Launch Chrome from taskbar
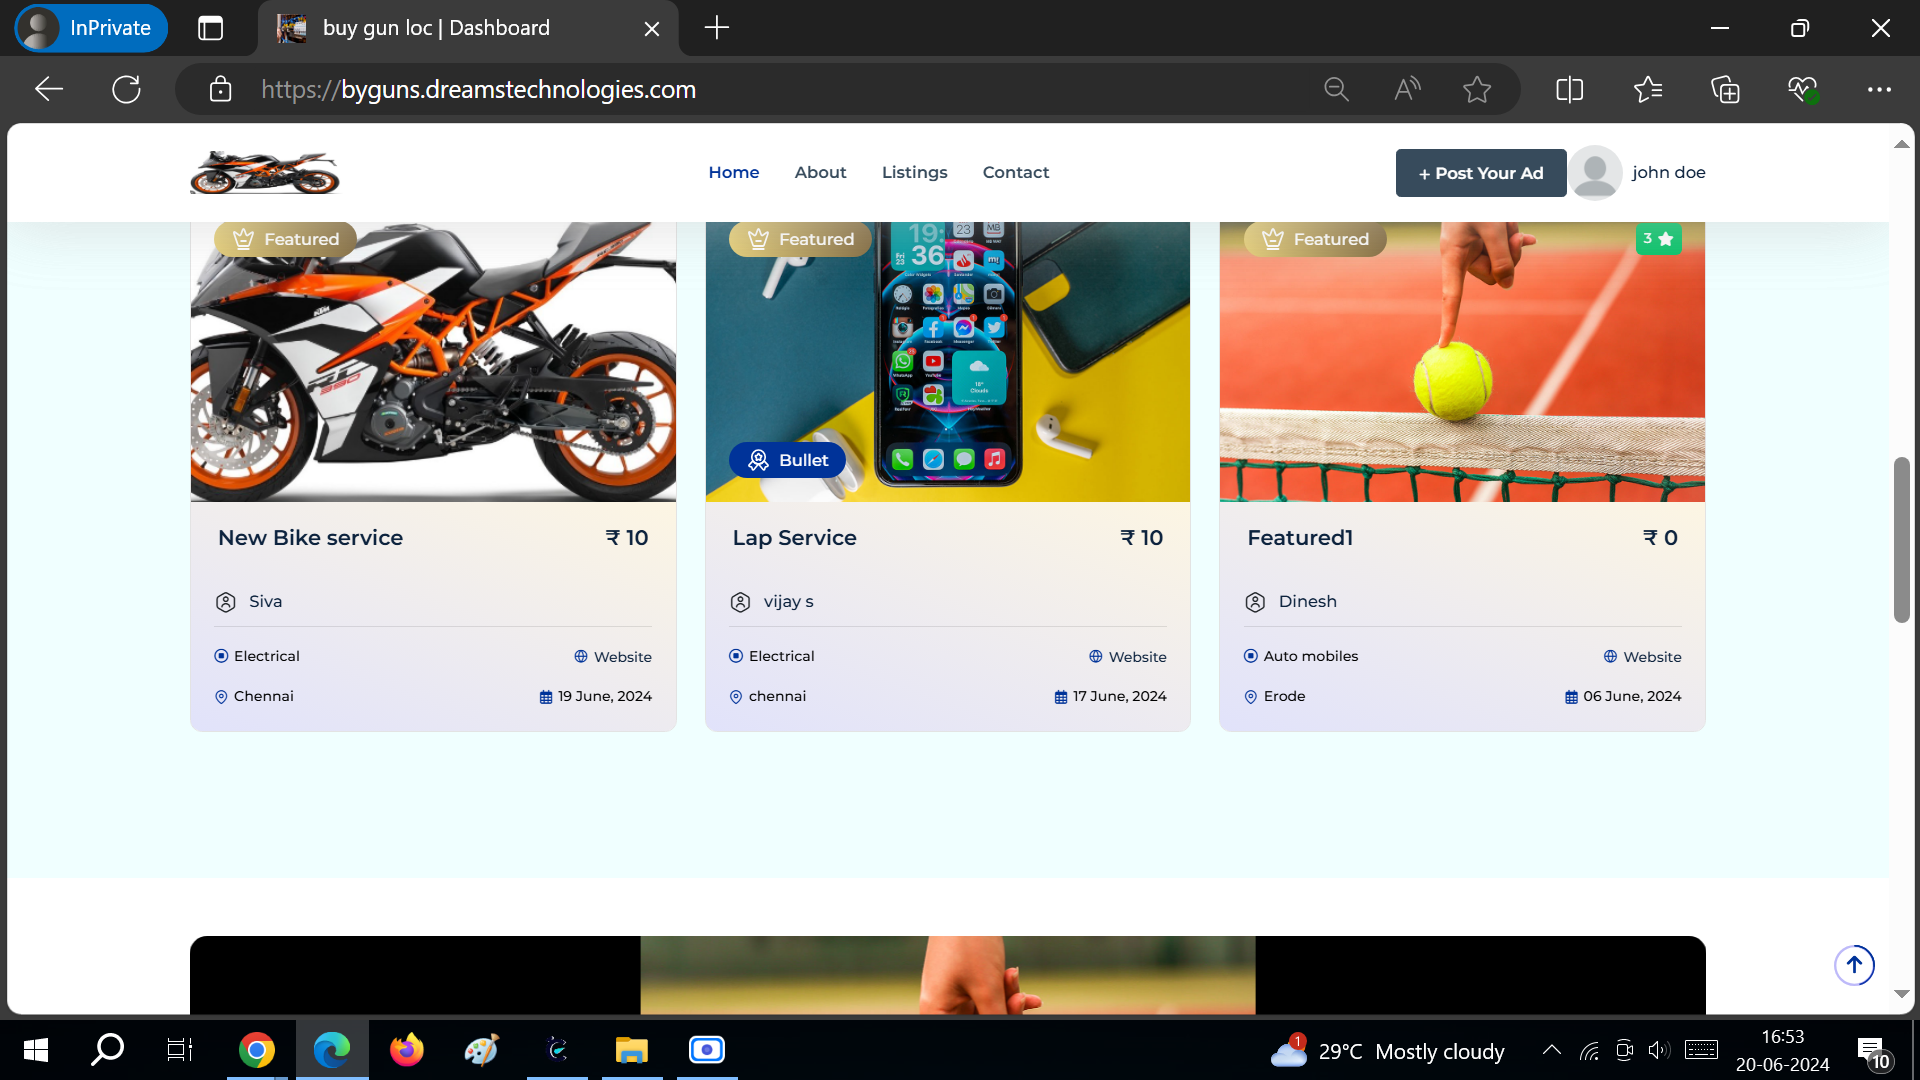Viewport: 1920px width, 1080px height. pos(257,1050)
